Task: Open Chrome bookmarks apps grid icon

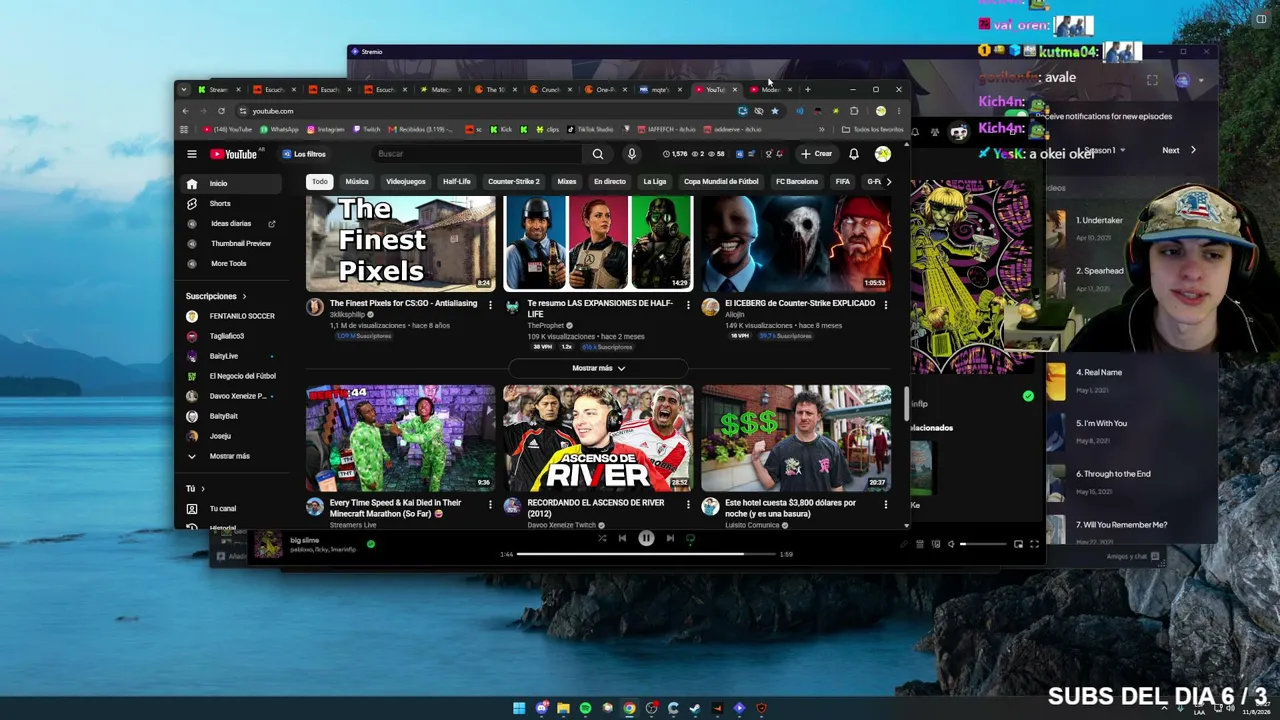Action: [x=184, y=129]
